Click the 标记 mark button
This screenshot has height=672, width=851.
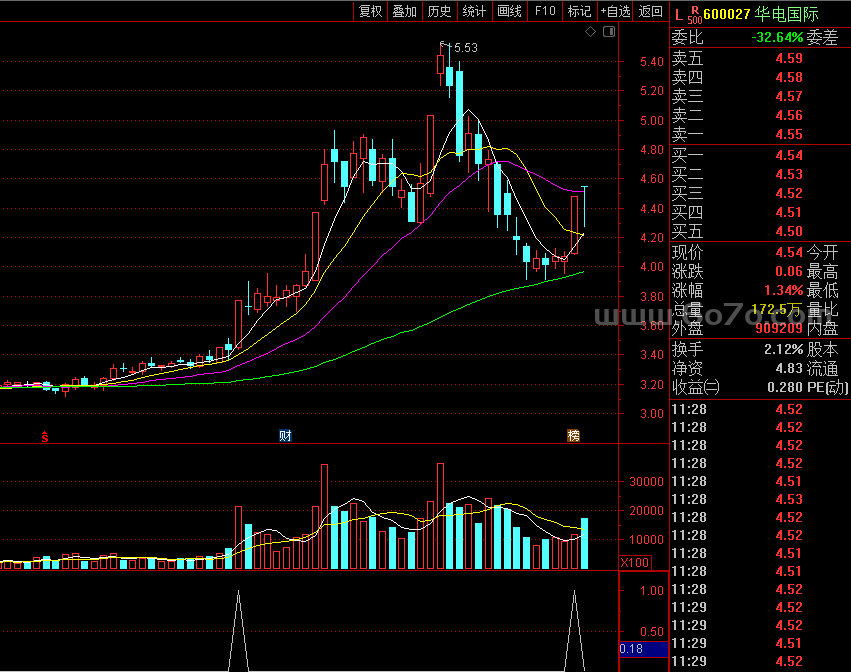(579, 11)
